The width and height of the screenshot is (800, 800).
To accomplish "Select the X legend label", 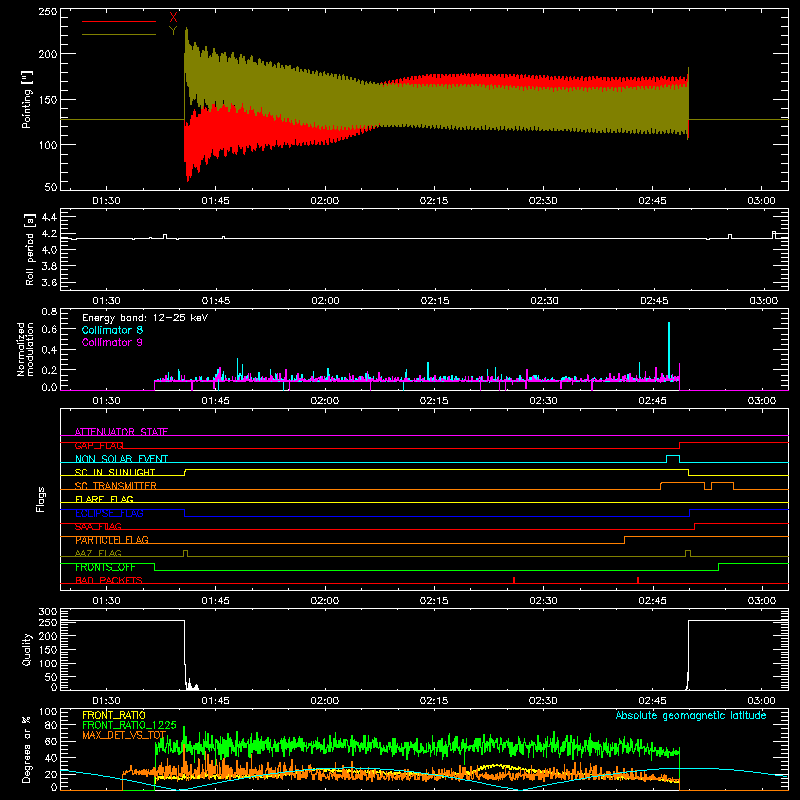I will coord(173,18).
